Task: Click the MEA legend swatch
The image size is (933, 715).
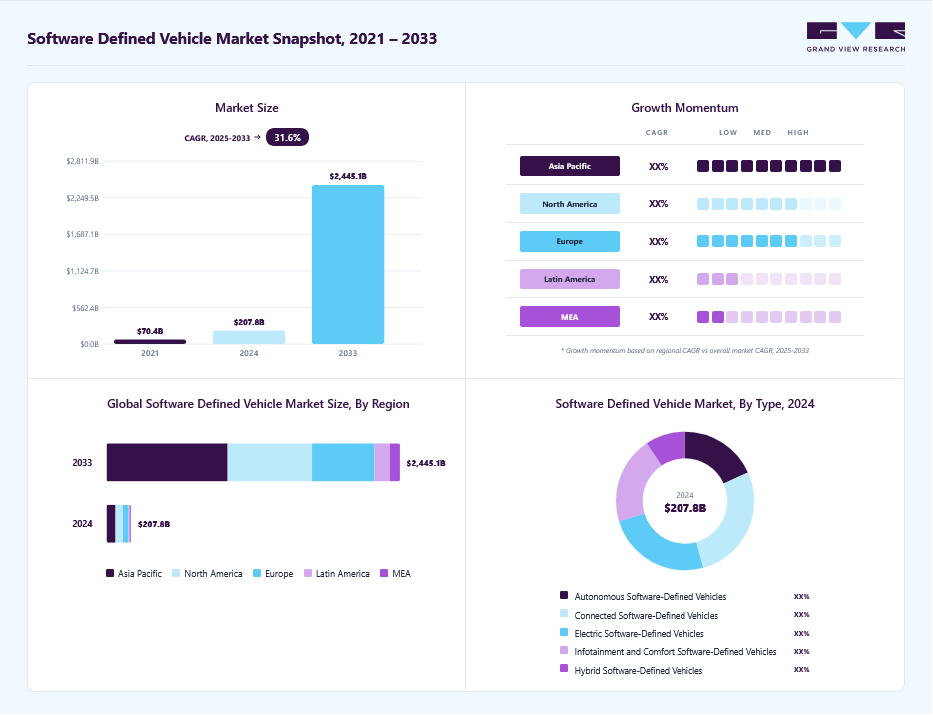Action: 384,573
